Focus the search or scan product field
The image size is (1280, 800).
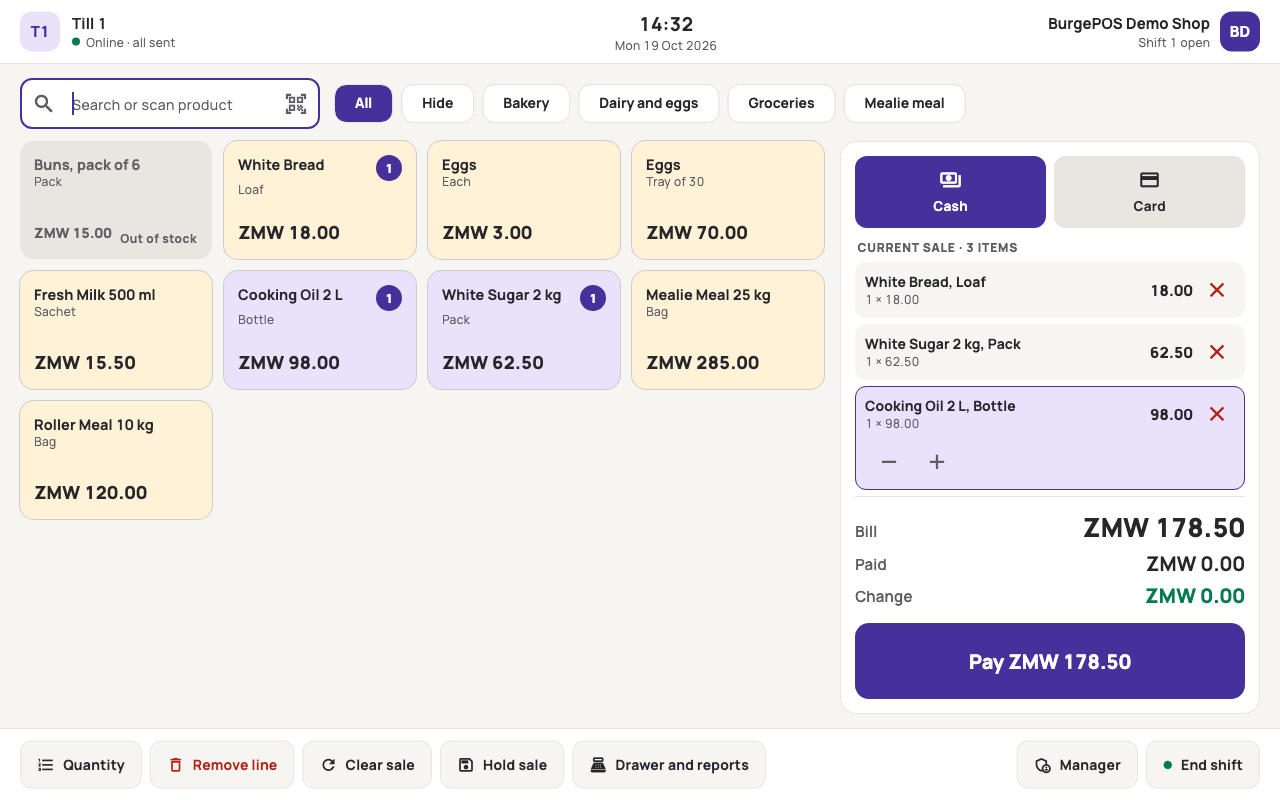click(170, 104)
